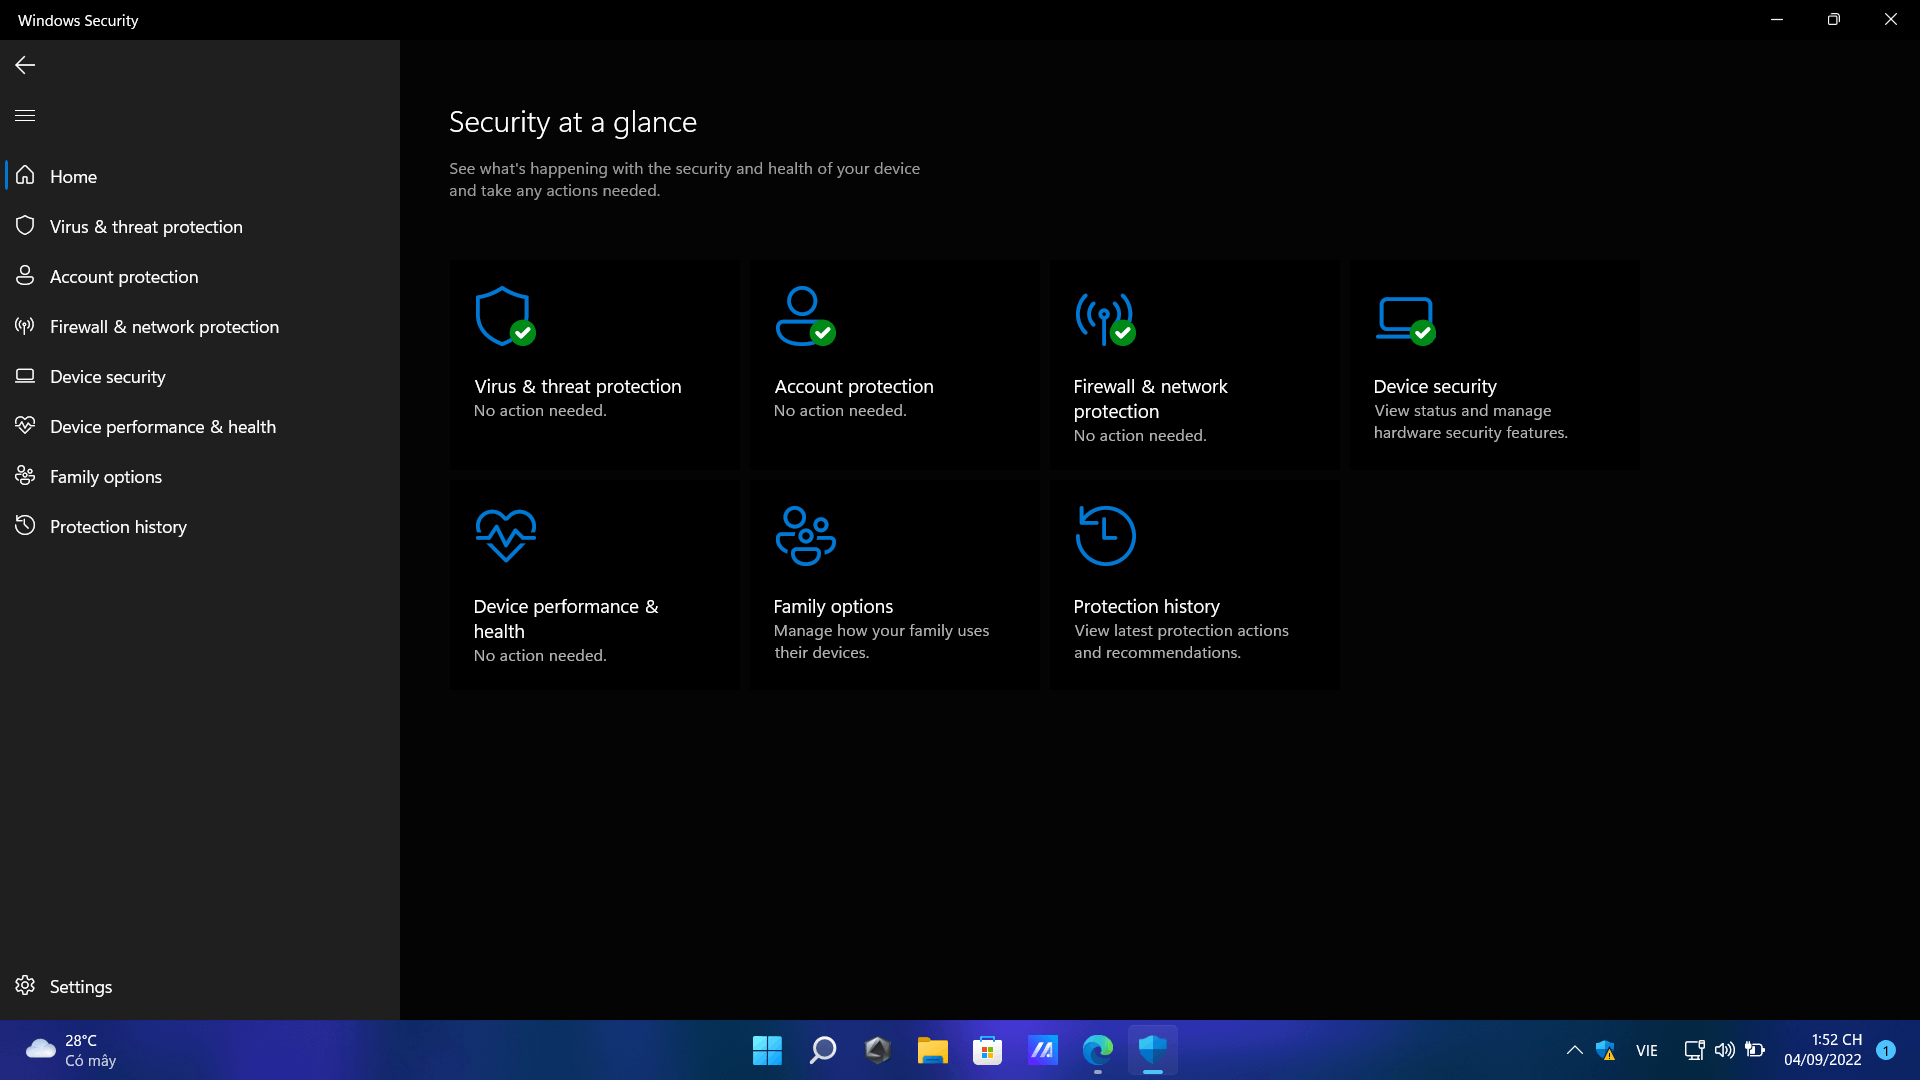This screenshot has width=1920, height=1080.
Task: Collapse the navigation hamburger menu
Action: (25, 115)
